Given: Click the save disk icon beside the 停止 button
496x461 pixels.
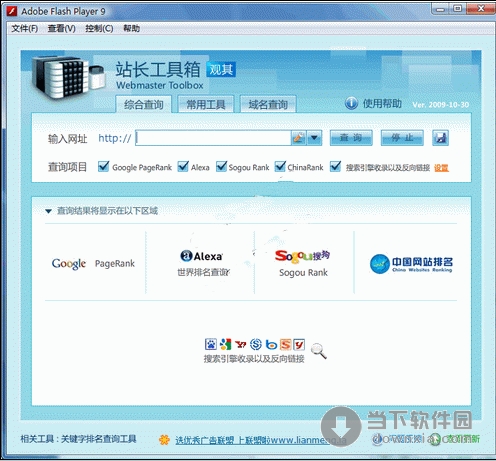Looking at the screenshot, I should click(x=440, y=138).
